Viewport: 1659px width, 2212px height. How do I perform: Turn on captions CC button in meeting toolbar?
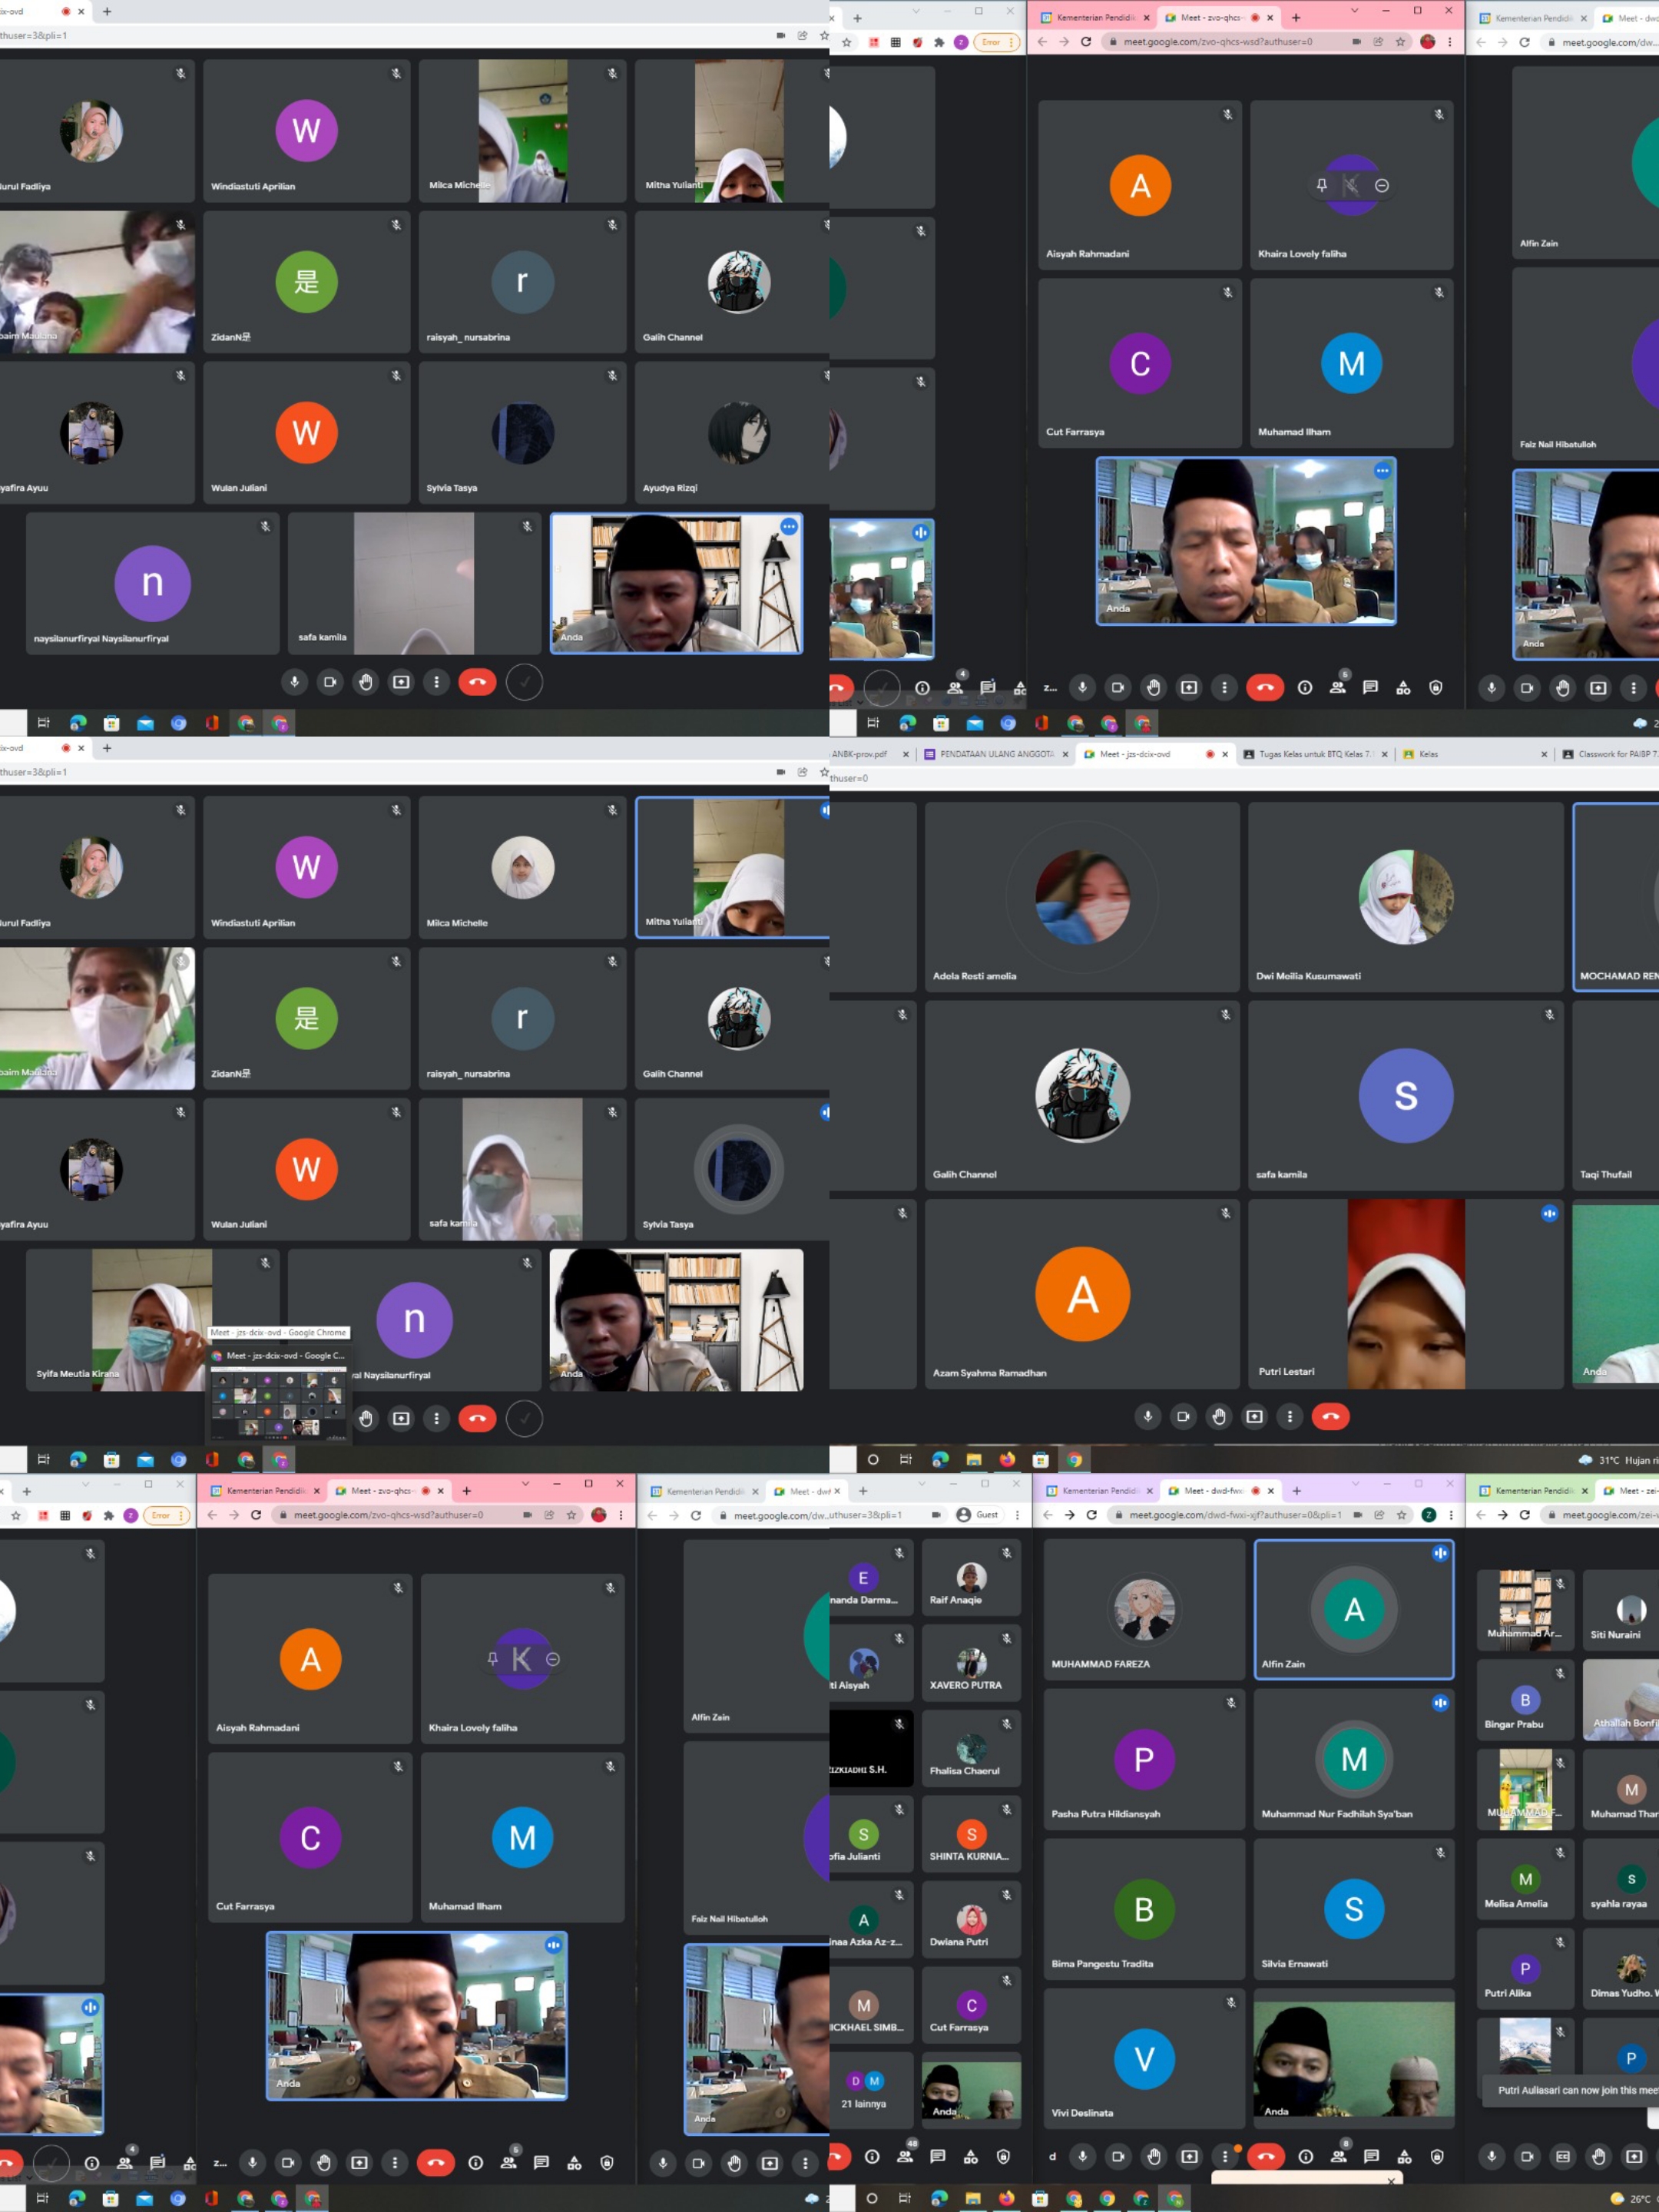[1563, 2157]
